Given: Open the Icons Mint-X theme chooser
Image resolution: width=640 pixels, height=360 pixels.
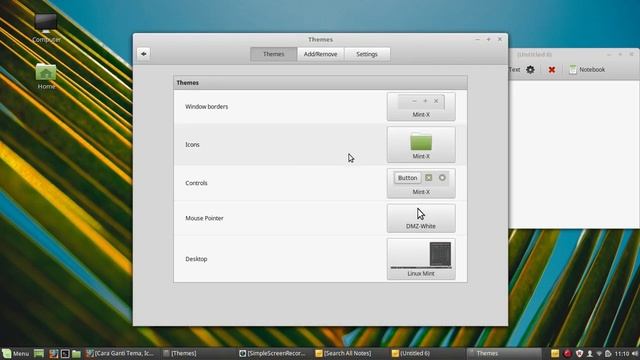Looking at the screenshot, I should pyautogui.click(x=421, y=144).
